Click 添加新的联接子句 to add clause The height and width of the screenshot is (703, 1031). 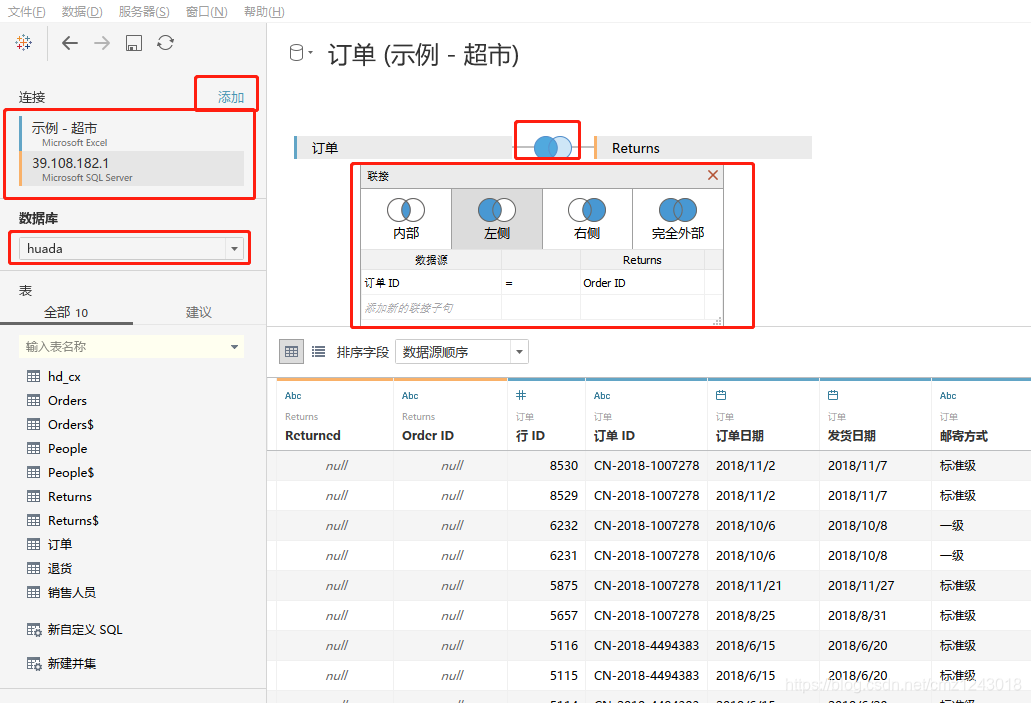(x=409, y=308)
